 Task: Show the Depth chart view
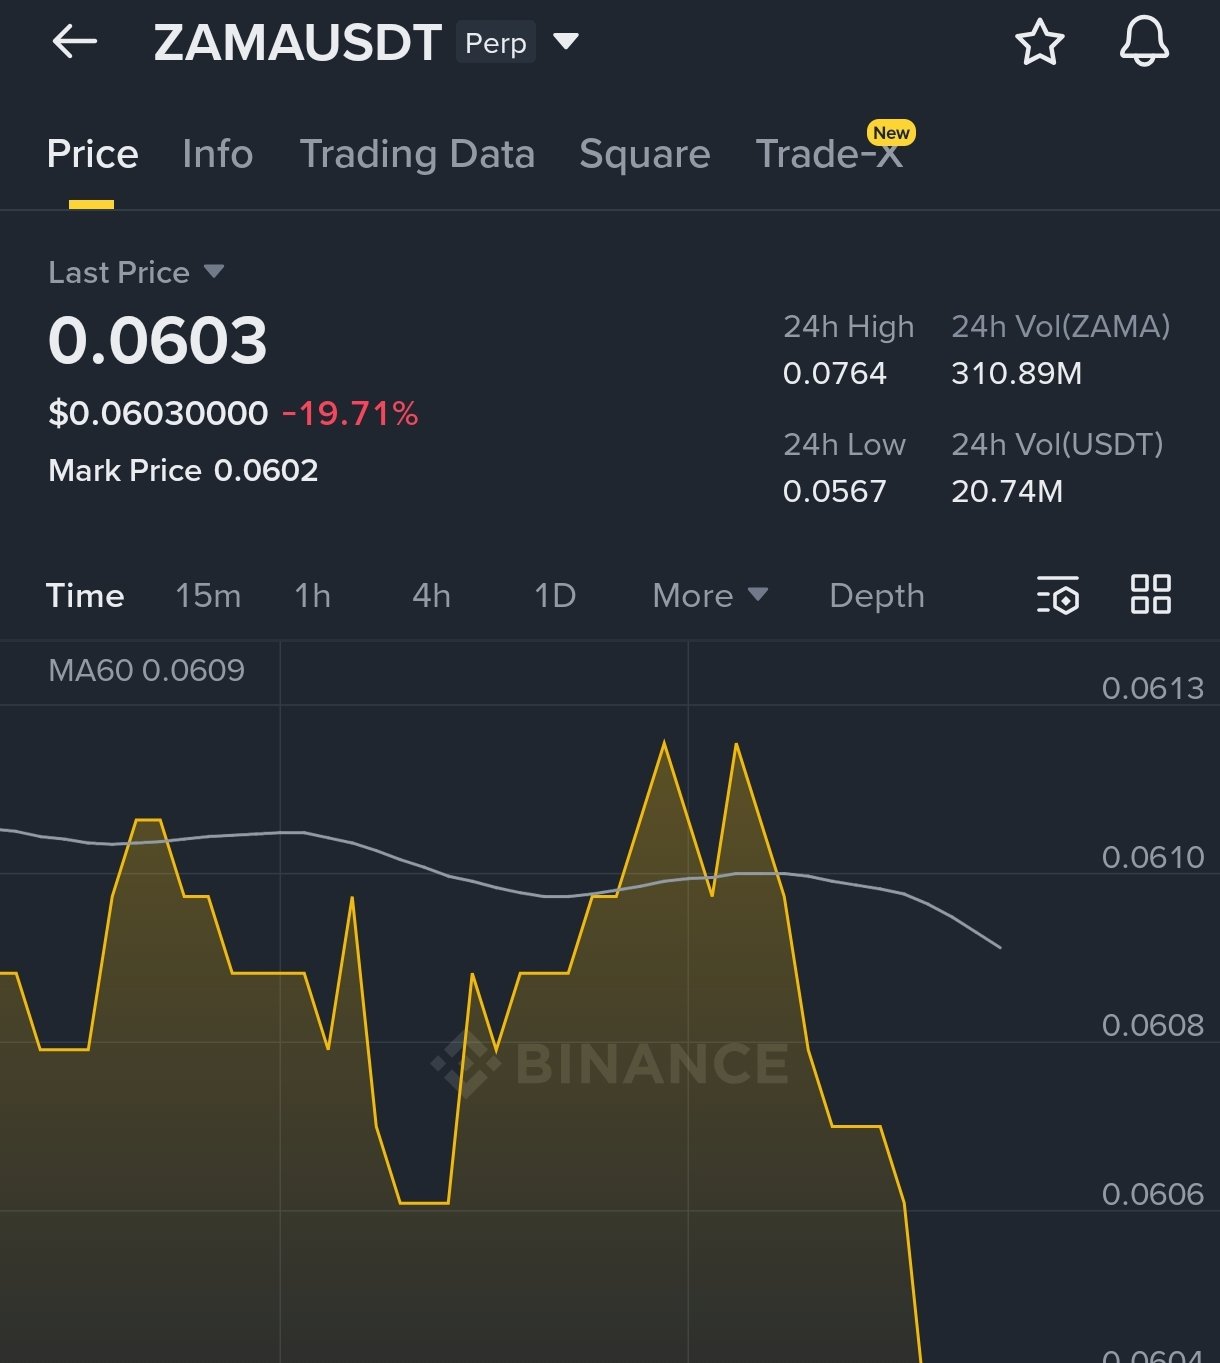point(876,596)
